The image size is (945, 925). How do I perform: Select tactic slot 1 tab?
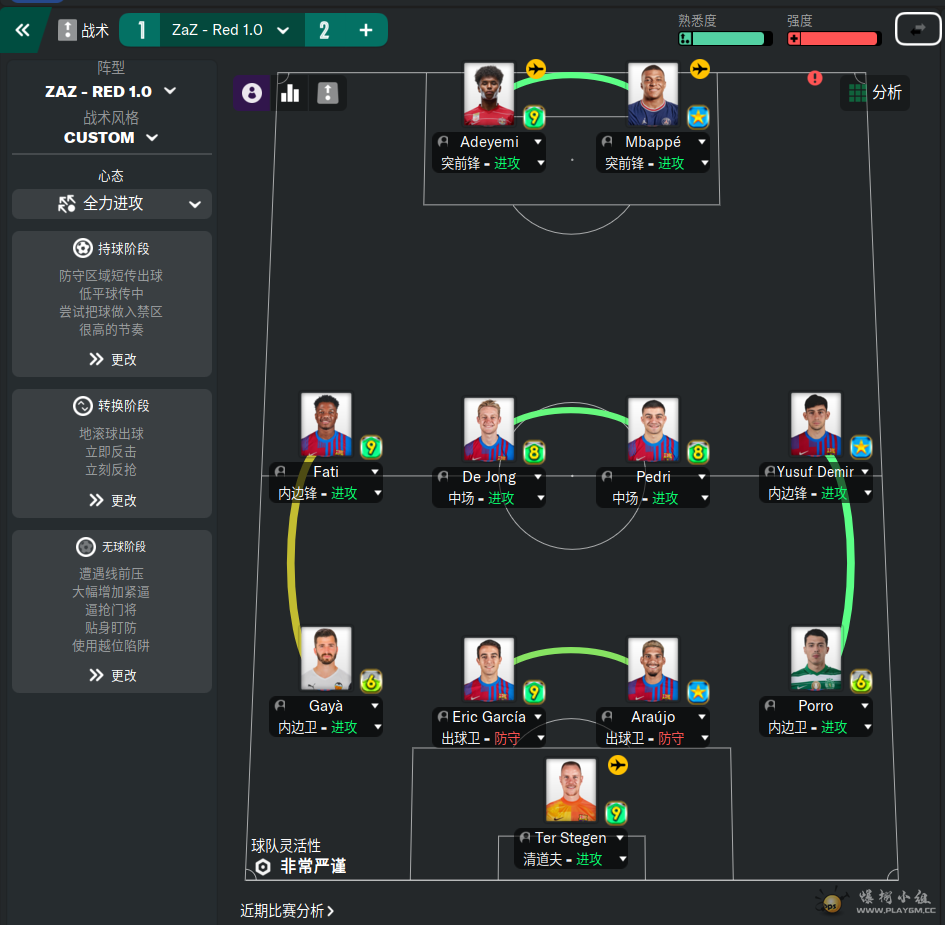[140, 30]
